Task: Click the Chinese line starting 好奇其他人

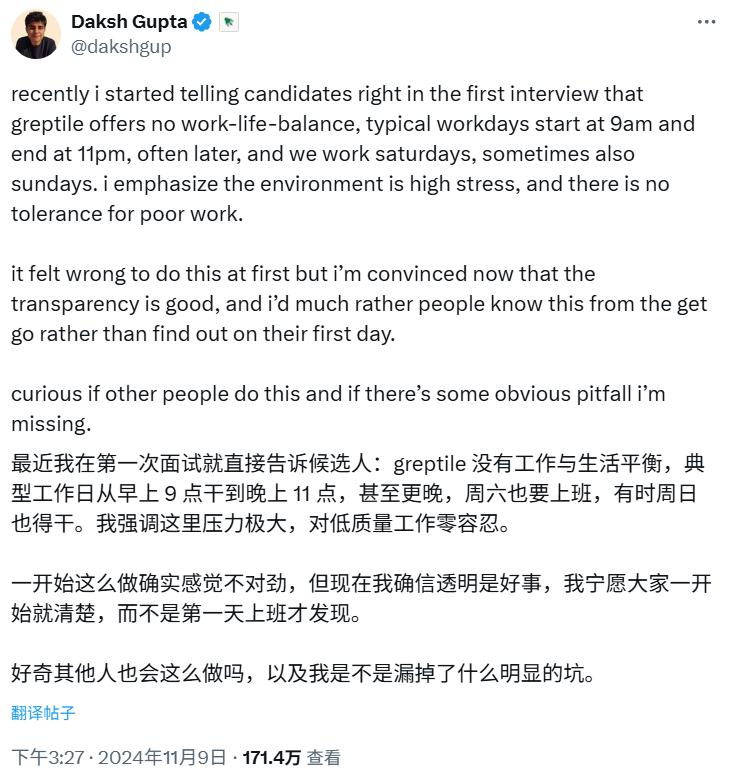Action: (x=302, y=673)
